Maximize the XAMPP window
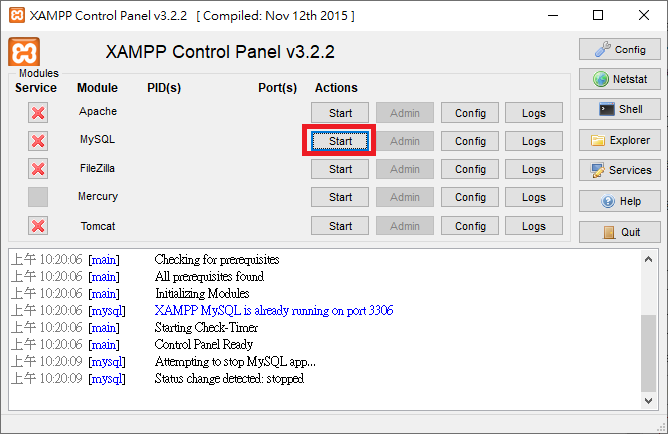Screen dimensions: 668x434 [x=598, y=15]
